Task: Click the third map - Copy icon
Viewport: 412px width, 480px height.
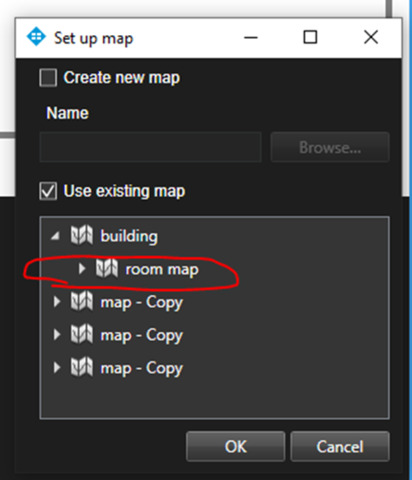Action: click(x=82, y=367)
